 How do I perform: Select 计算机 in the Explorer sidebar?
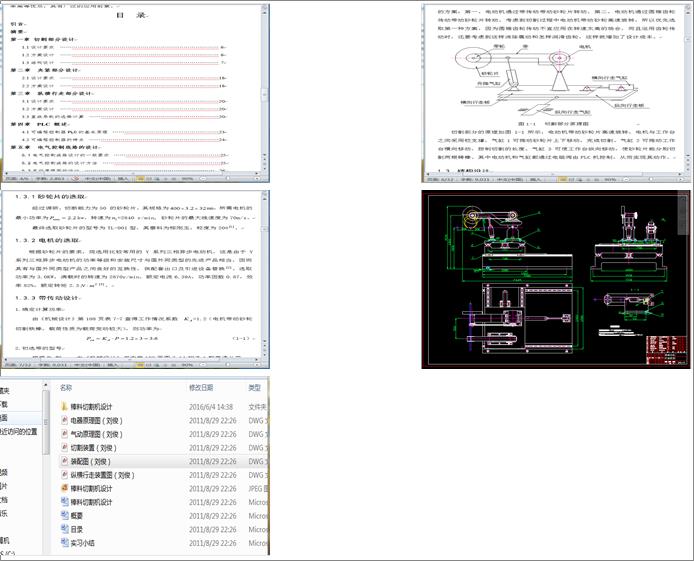4,540
